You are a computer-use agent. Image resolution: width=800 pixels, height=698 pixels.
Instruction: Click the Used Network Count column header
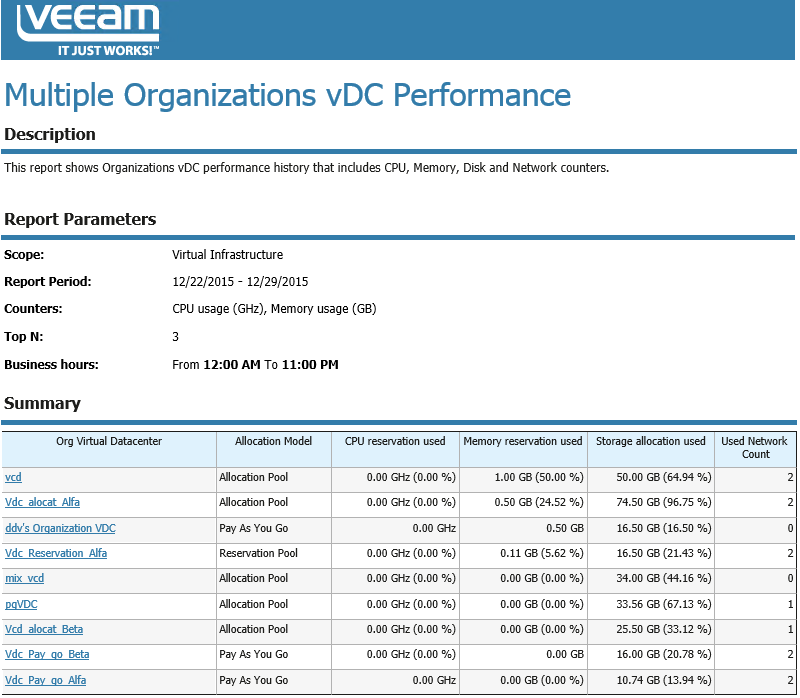click(755, 447)
